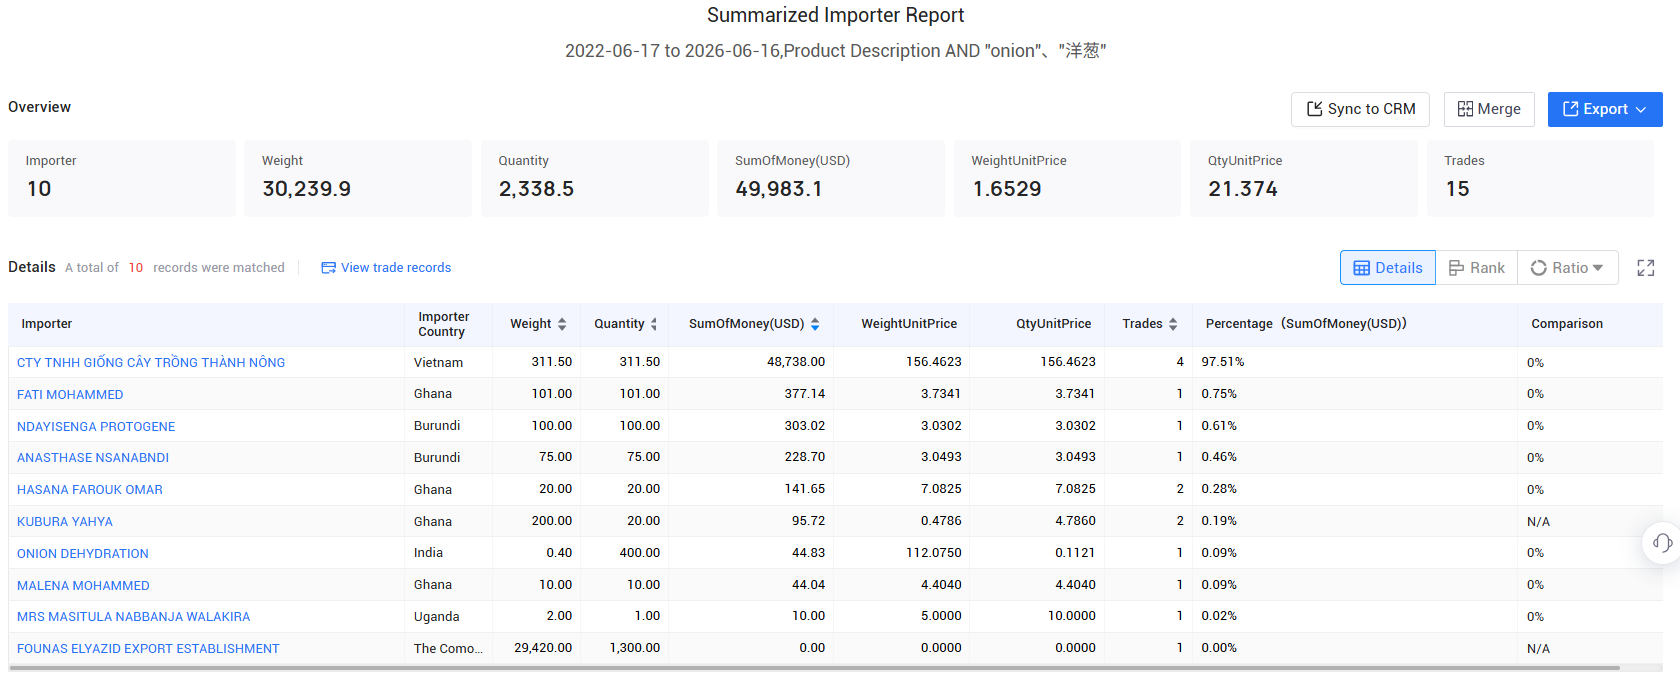Open ANASTHASE NSANABNDI importer link
Image resolution: width=1680 pixels, height=679 pixels.
[x=93, y=457]
